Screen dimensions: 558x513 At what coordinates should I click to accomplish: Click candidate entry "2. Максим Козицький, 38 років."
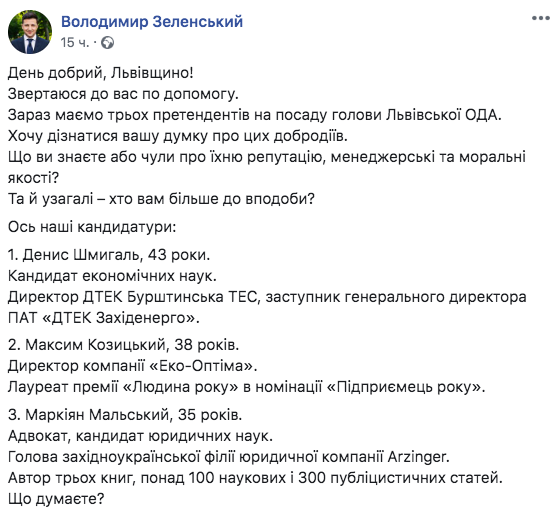tap(123, 345)
